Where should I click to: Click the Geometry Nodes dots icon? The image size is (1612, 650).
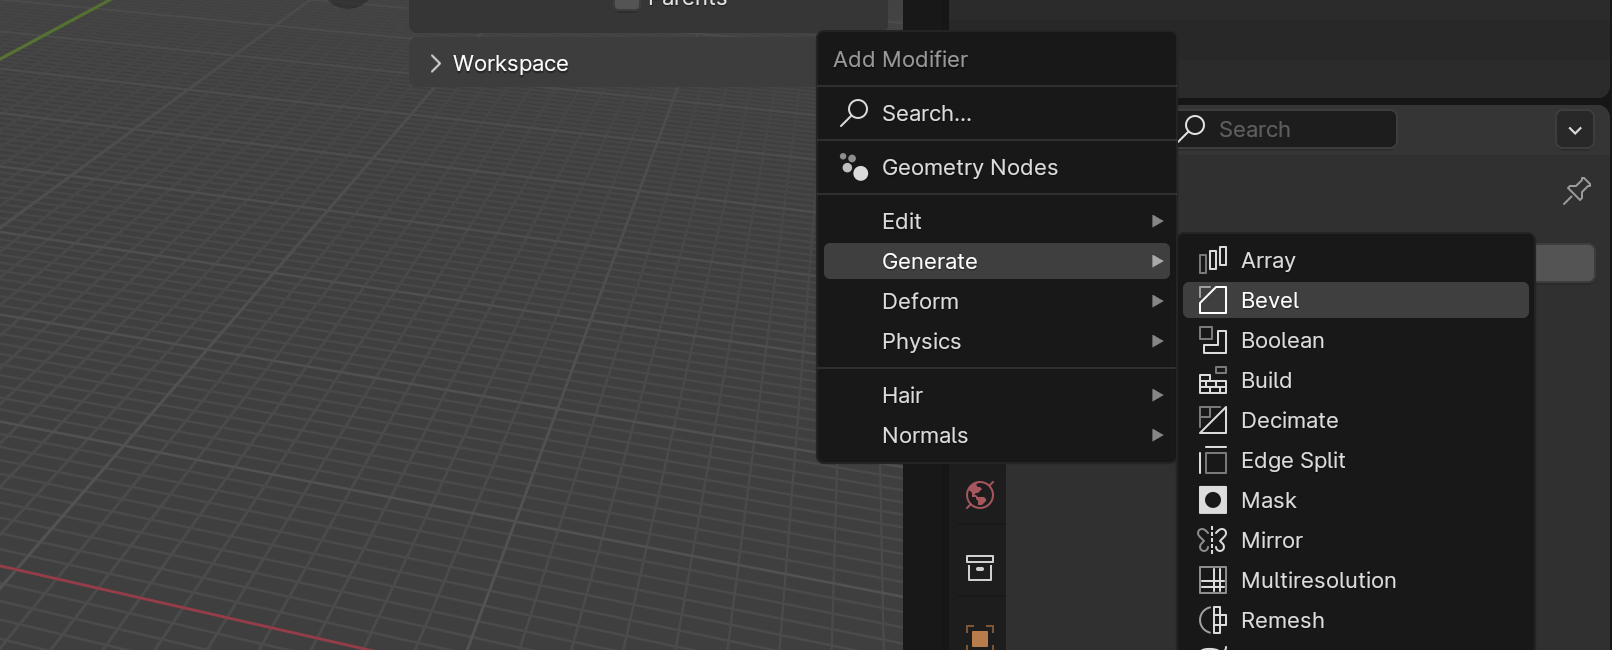click(x=853, y=167)
